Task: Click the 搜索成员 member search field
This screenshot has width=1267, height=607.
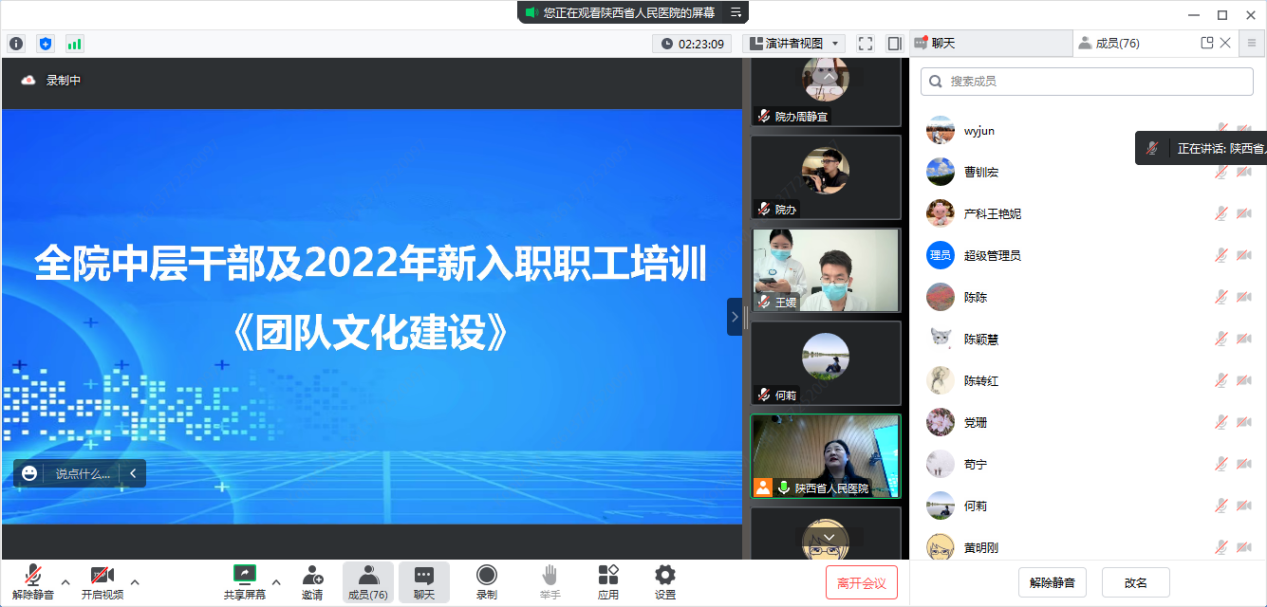Action: tap(1086, 80)
